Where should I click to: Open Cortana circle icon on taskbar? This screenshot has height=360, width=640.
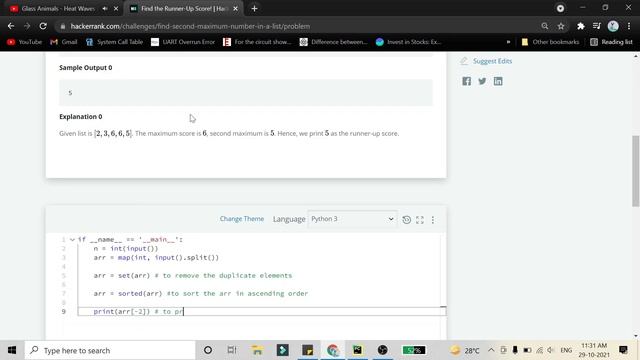tap(208, 350)
